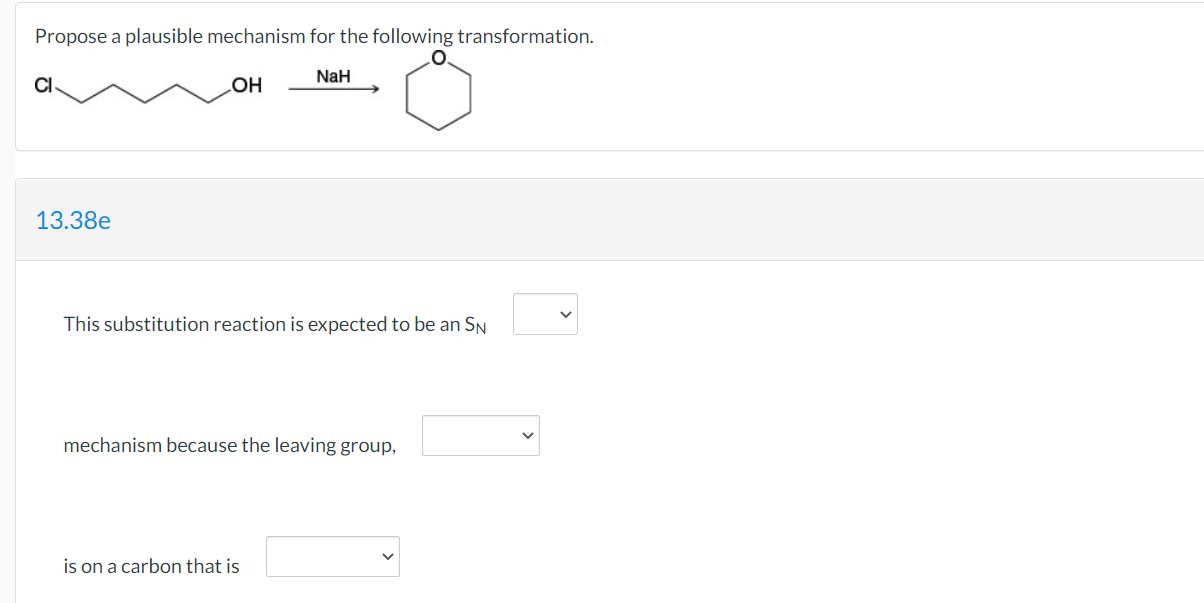The image size is (1204, 603).
Task: Open the leaving group dropdown
Action: pos(481,435)
